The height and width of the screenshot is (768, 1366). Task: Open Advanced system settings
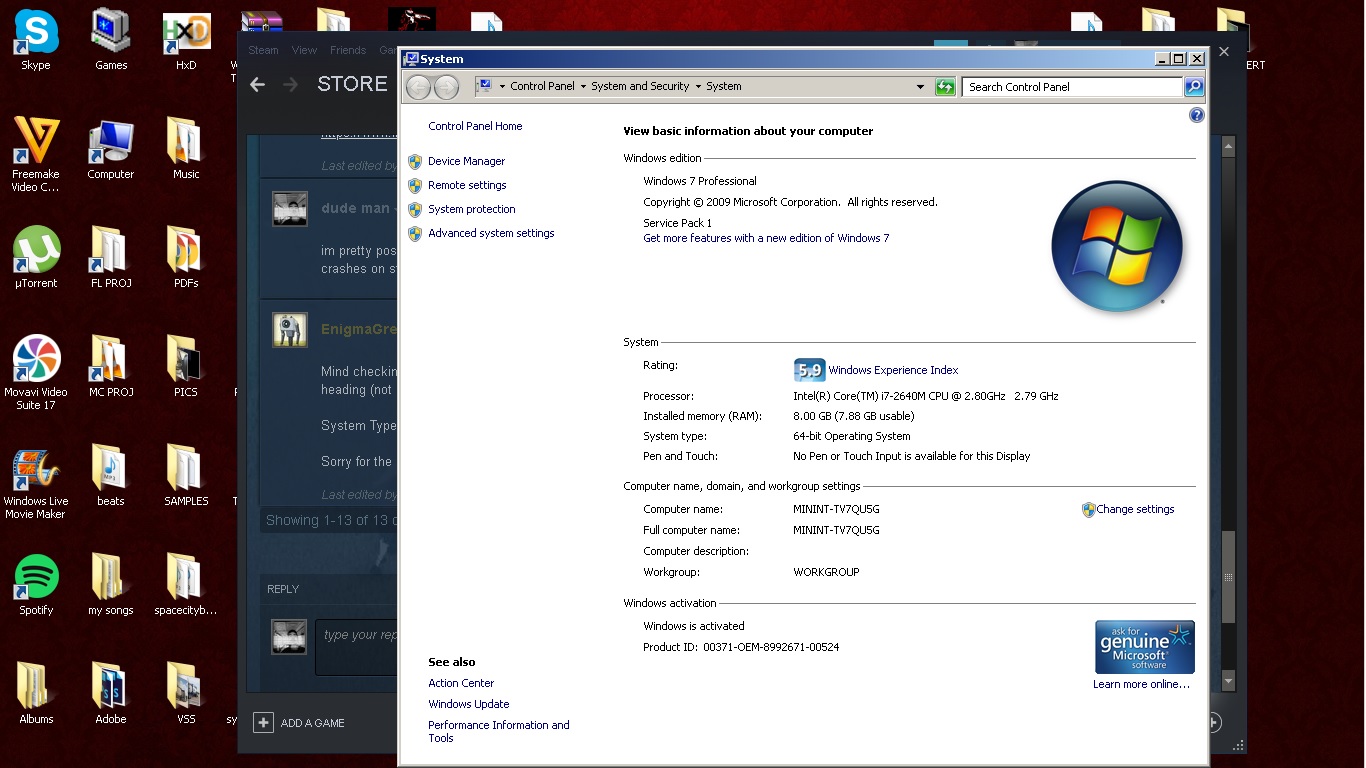pos(491,233)
